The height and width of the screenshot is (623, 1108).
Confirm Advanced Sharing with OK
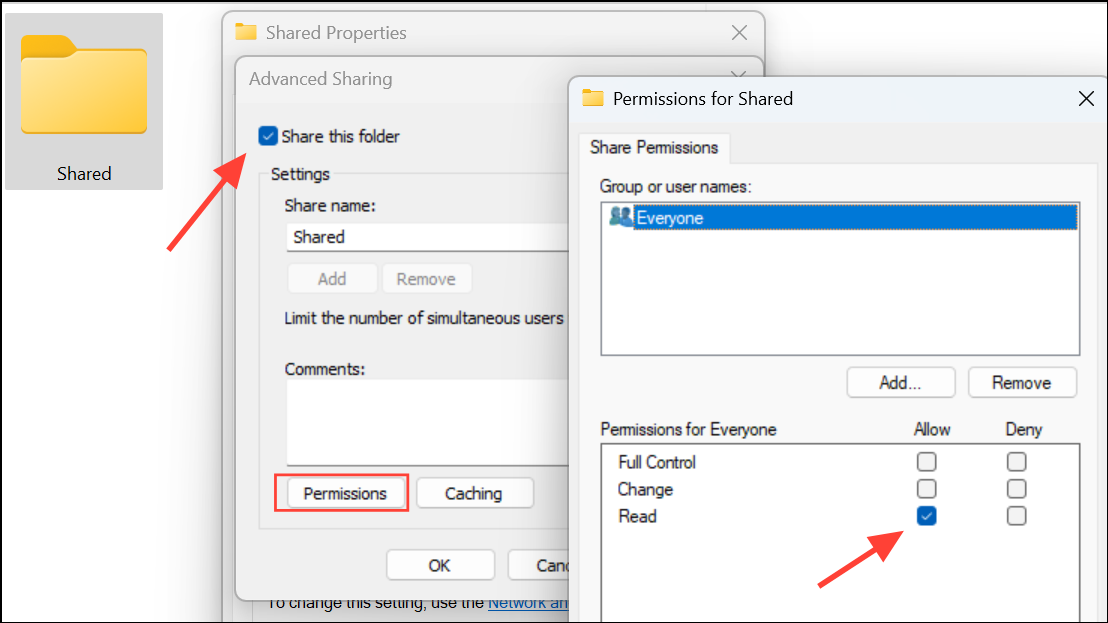point(440,565)
